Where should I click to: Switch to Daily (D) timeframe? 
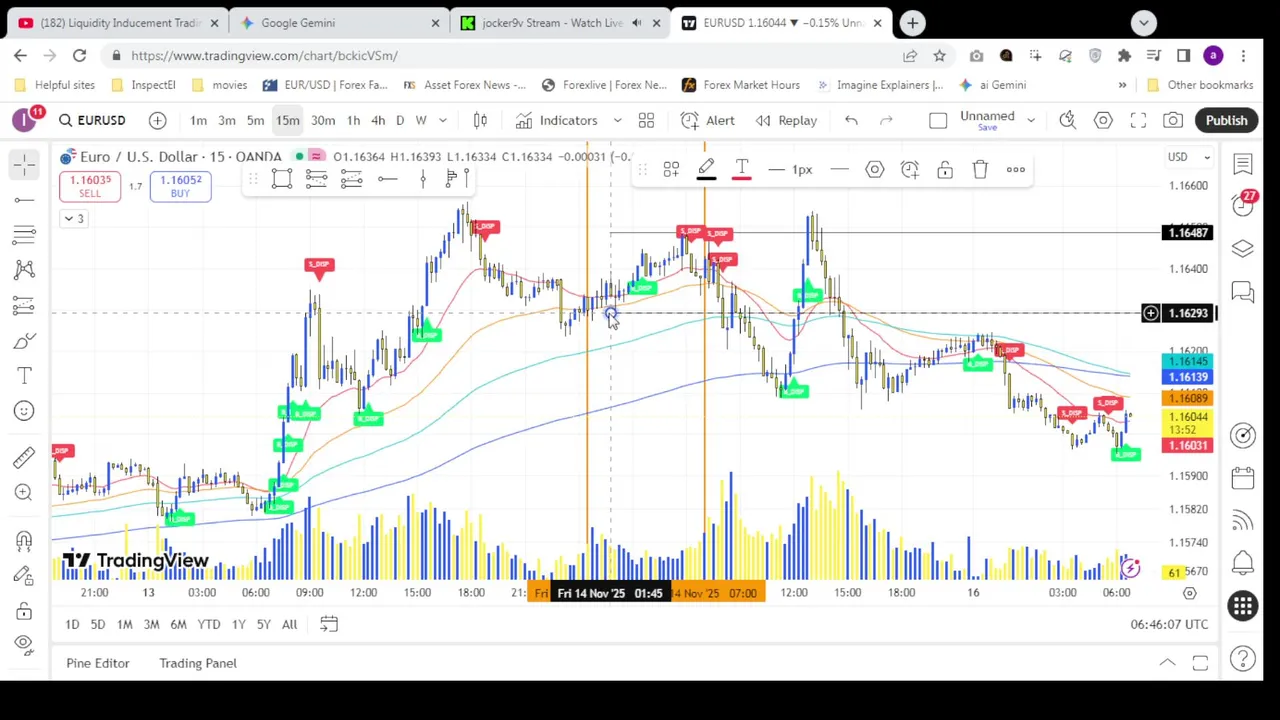(400, 120)
